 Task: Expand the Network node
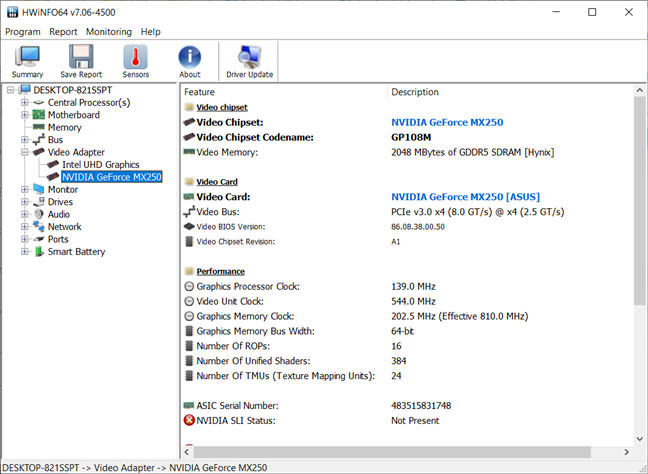25,226
